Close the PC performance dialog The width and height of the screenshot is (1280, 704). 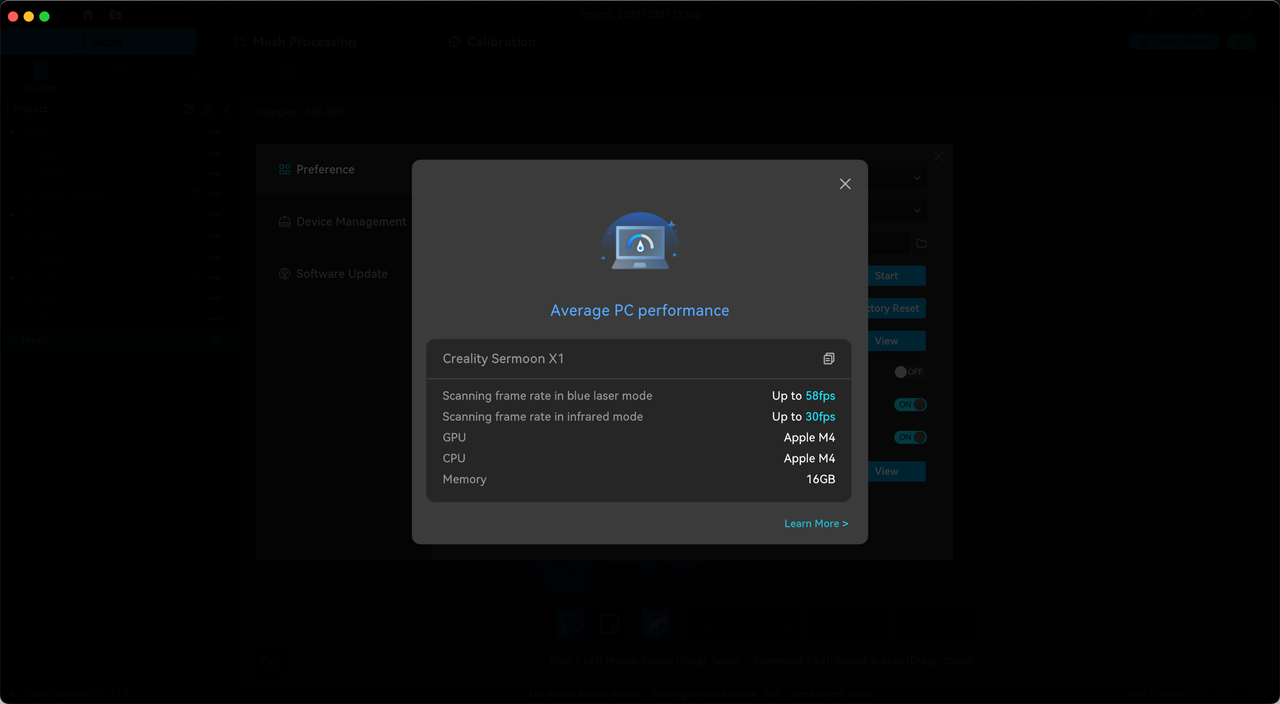coord(845,184)
